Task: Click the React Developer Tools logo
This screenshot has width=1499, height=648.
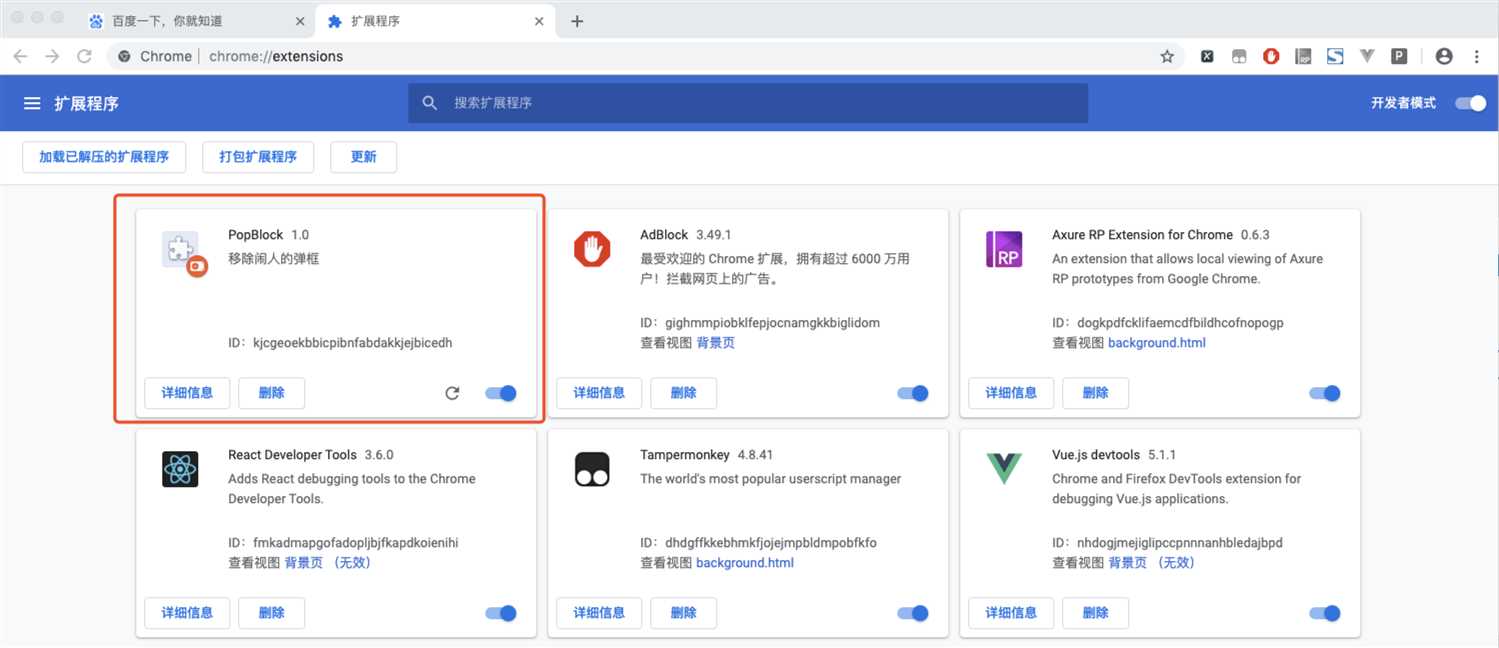Action: pyautogui.click(x=180, y=469)
